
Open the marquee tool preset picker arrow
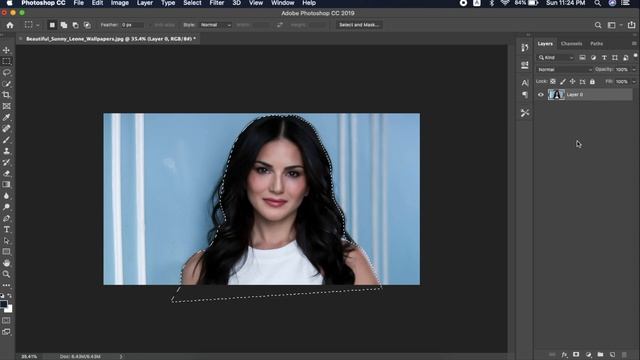[x=38, y=25]
